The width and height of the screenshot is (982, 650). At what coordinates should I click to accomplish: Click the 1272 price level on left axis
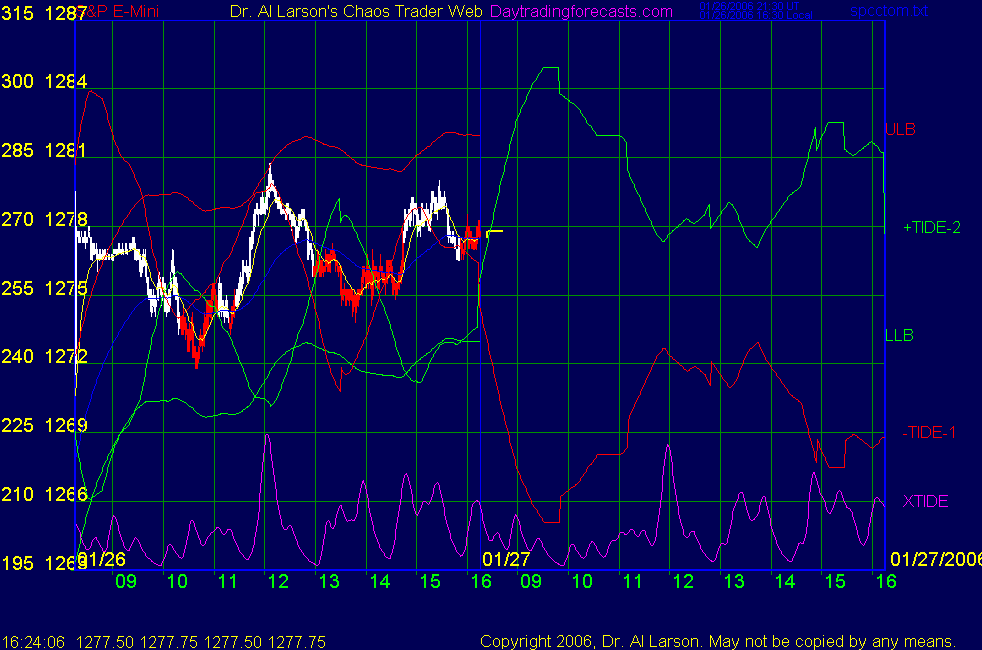point(66,356)
